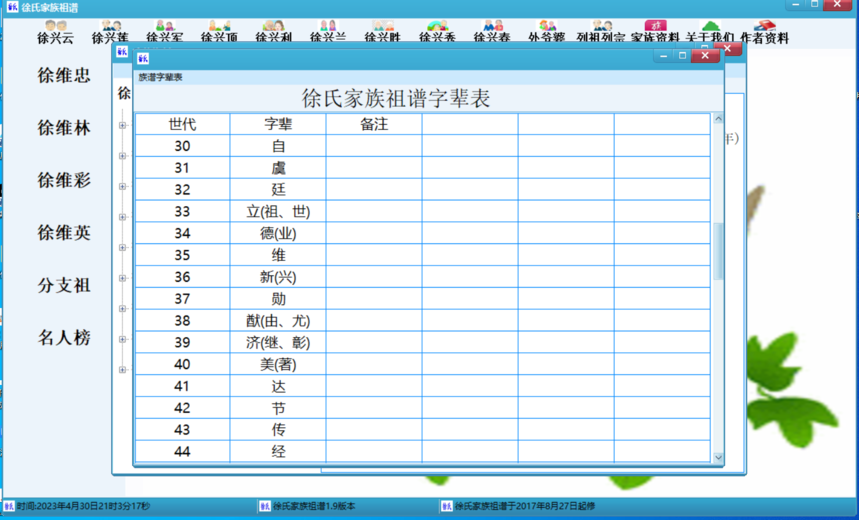Open 名人榜 from the left sidebar

tap(64, 338)
